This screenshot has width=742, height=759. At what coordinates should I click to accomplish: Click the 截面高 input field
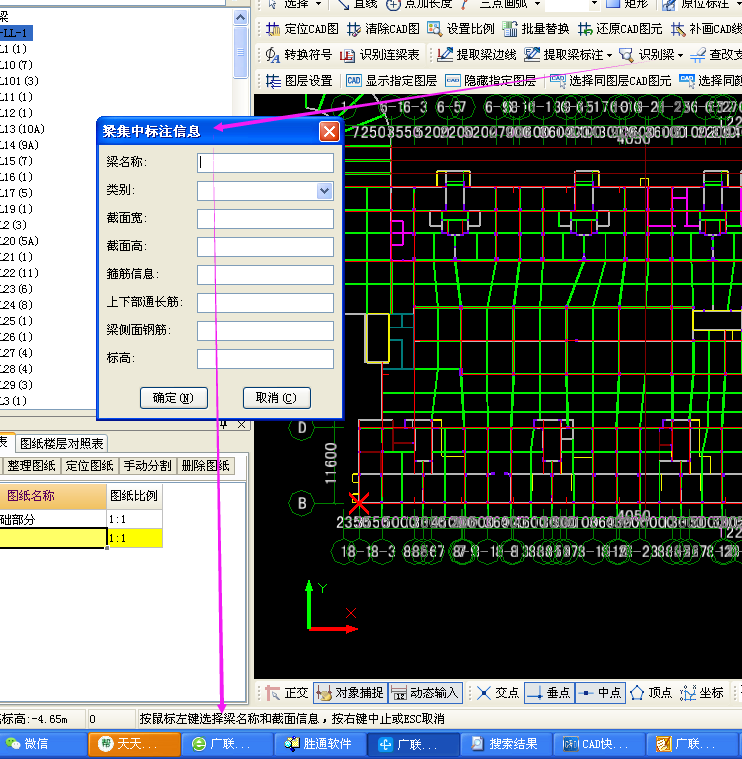click(x=265, y=247)
